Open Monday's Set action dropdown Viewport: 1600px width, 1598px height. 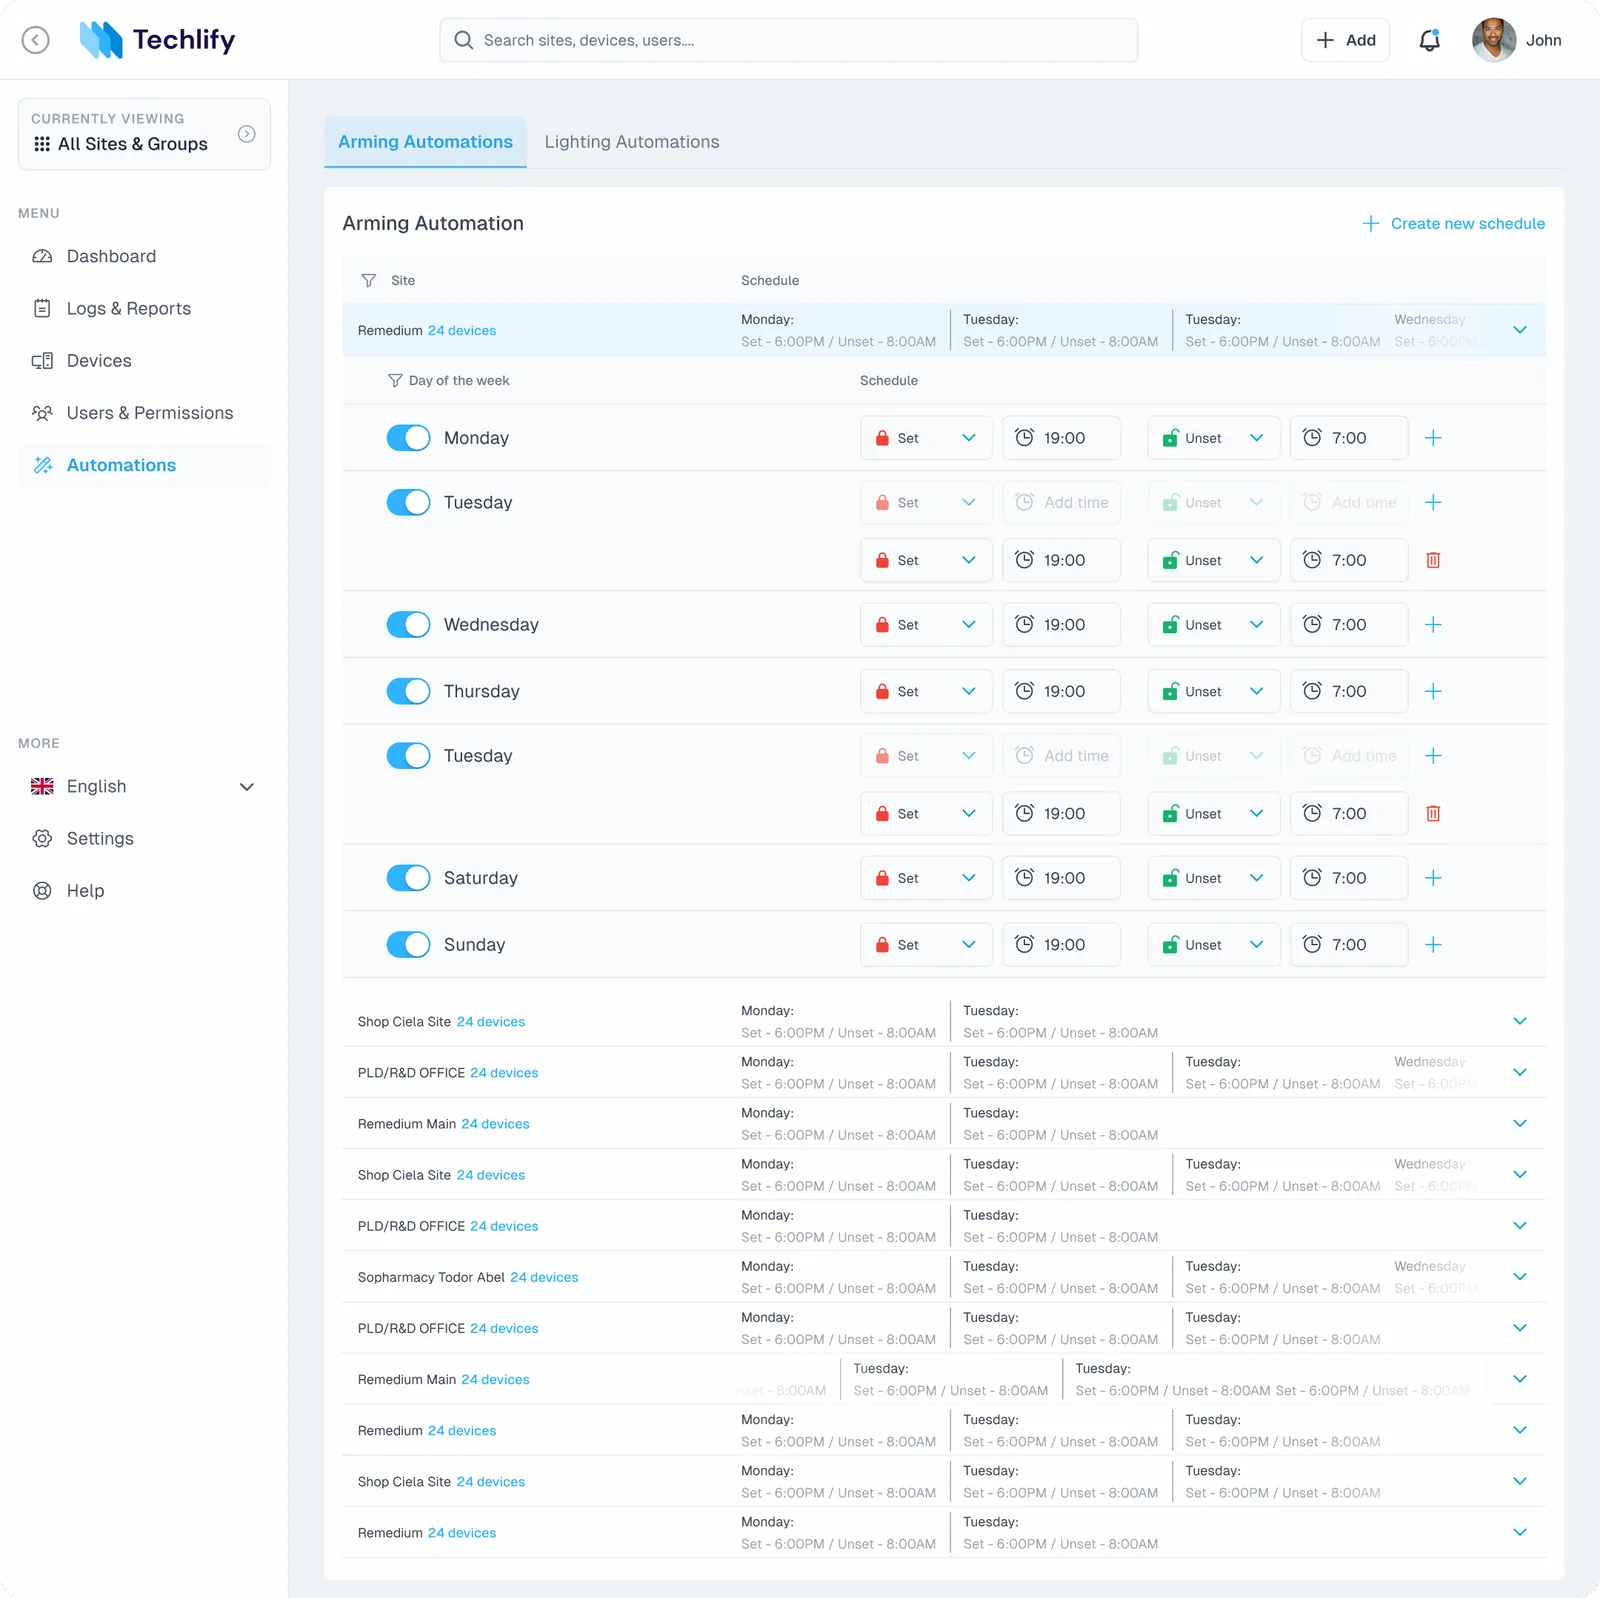[x=926, y=438]
